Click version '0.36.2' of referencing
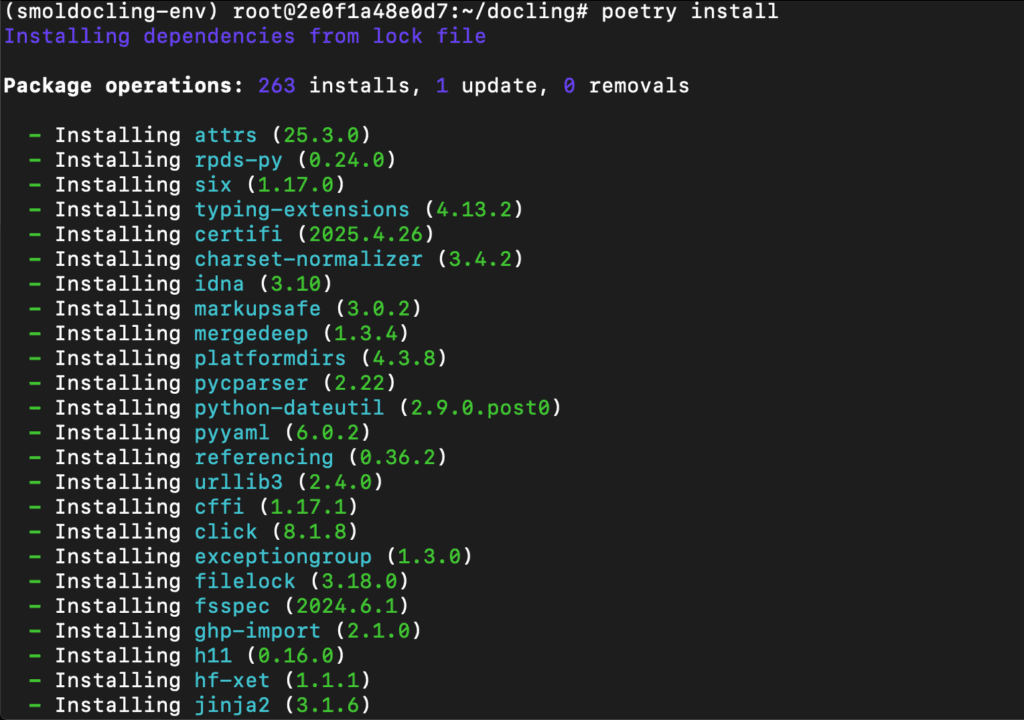The image size is (1024, 720). pyautogui.click(x=398, y=457)
